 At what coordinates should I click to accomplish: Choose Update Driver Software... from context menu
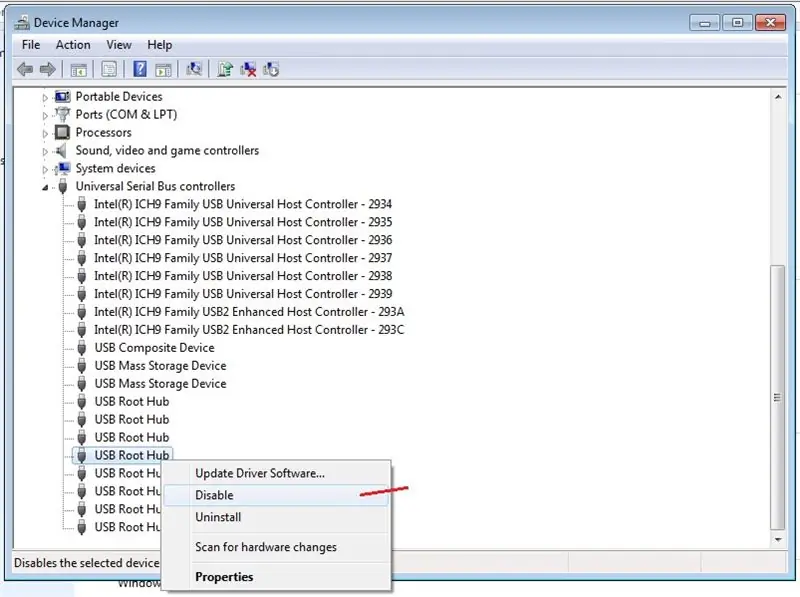tap(276, 474)
